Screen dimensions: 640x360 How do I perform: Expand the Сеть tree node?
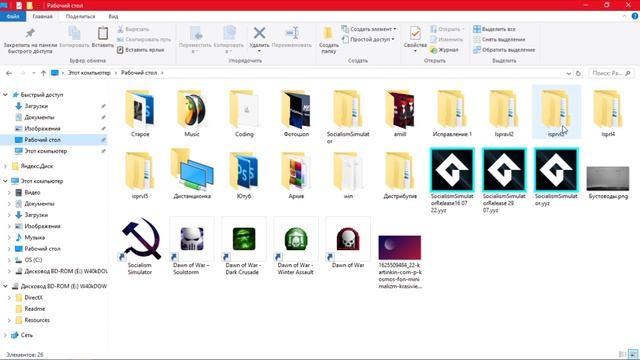[x=5, y=335]
